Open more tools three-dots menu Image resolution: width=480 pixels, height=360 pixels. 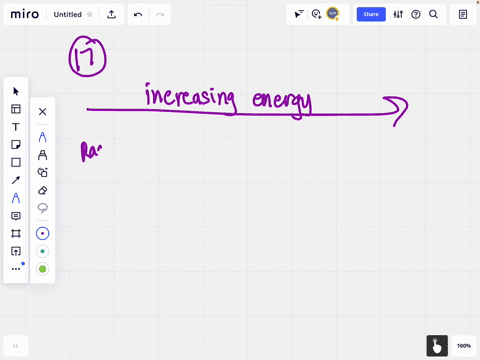pos(16,269)
